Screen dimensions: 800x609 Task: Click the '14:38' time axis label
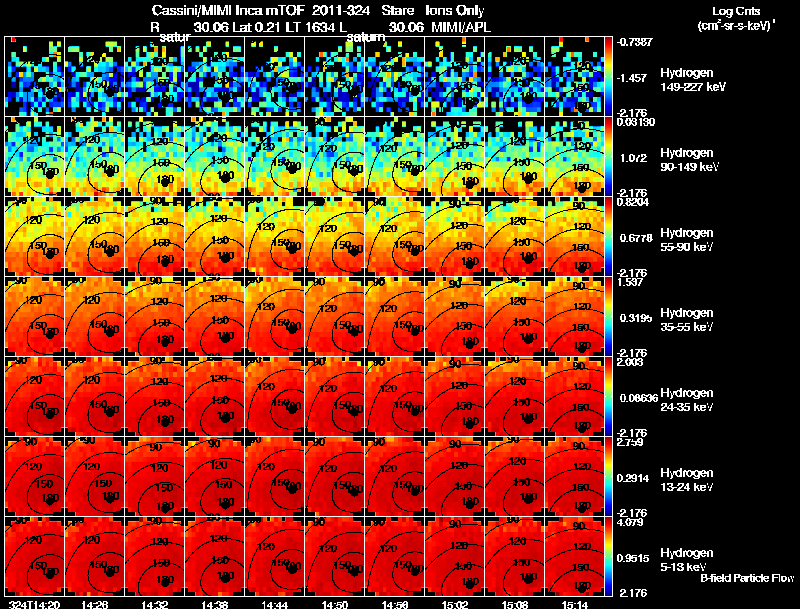coord(215,604)
